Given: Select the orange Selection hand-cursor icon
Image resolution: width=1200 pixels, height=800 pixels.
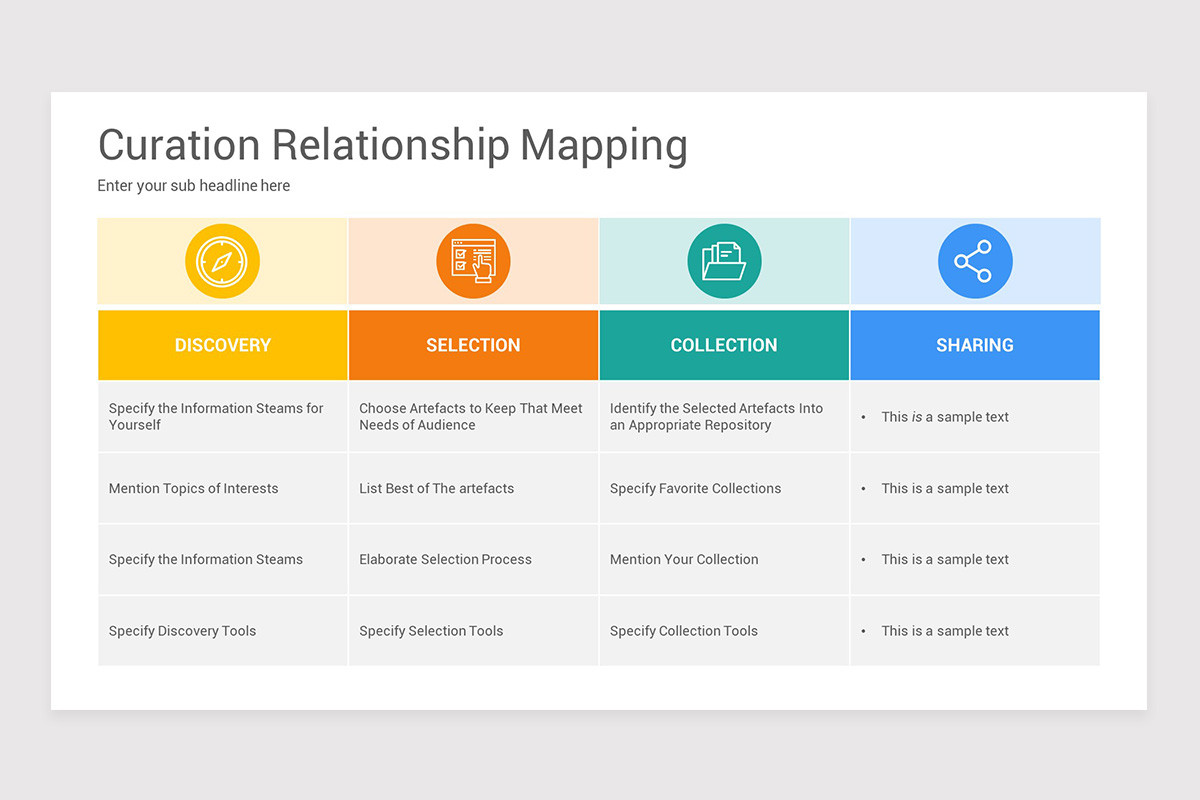Looking at the screenshot, I should 473,260.
